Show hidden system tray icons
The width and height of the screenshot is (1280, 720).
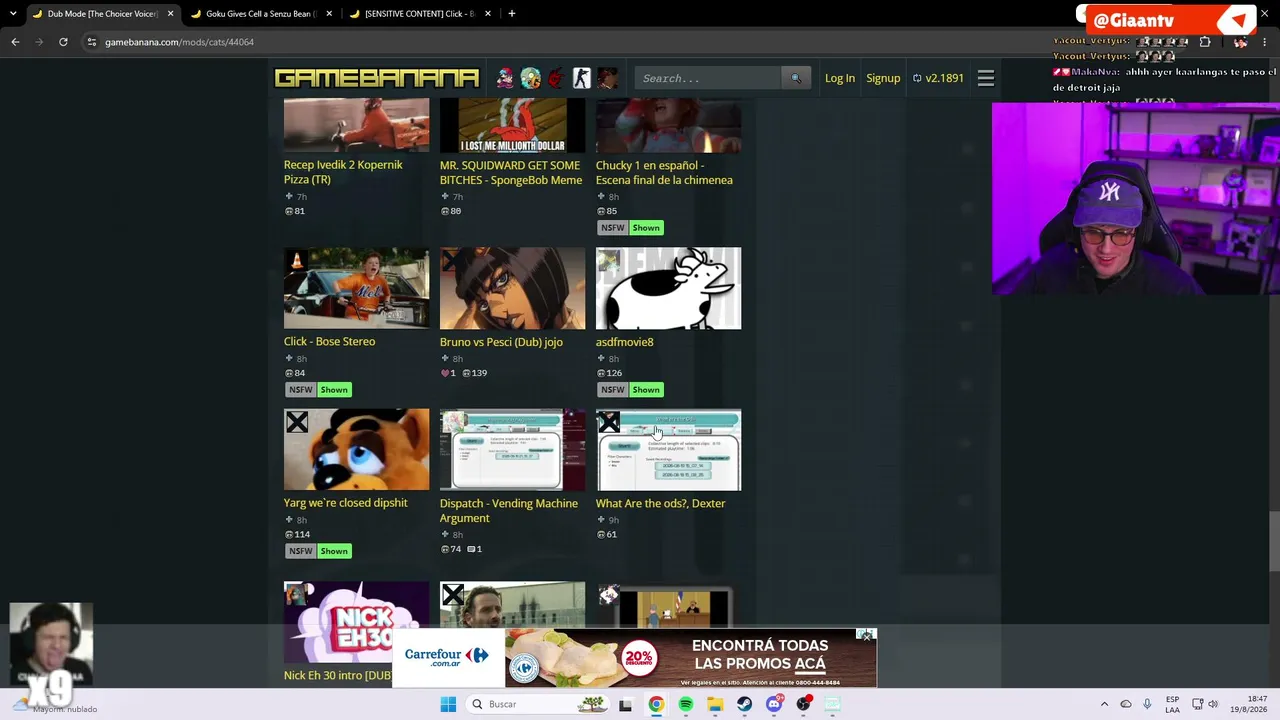[x=1104, y=704]
